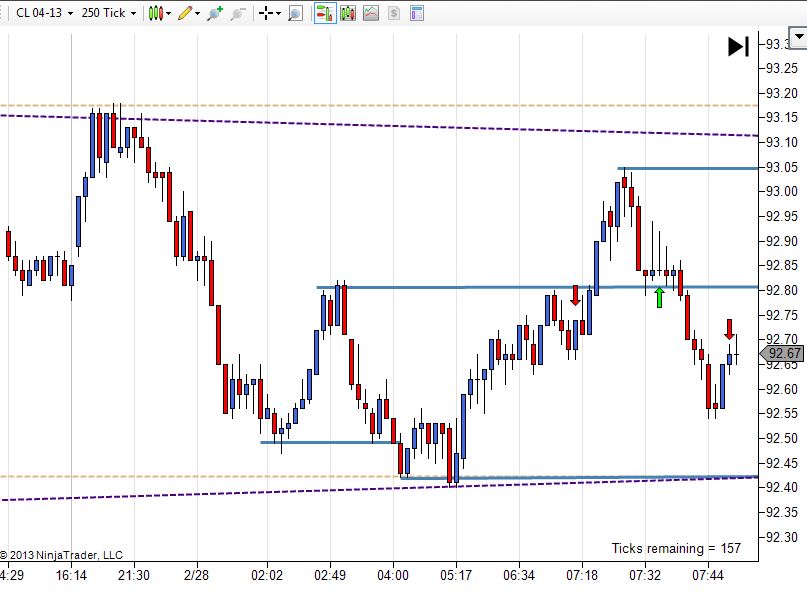The width and height of the screenshot is (807, 593).
Task: Click the 93.20 price axis label
Action: (782, 93)
